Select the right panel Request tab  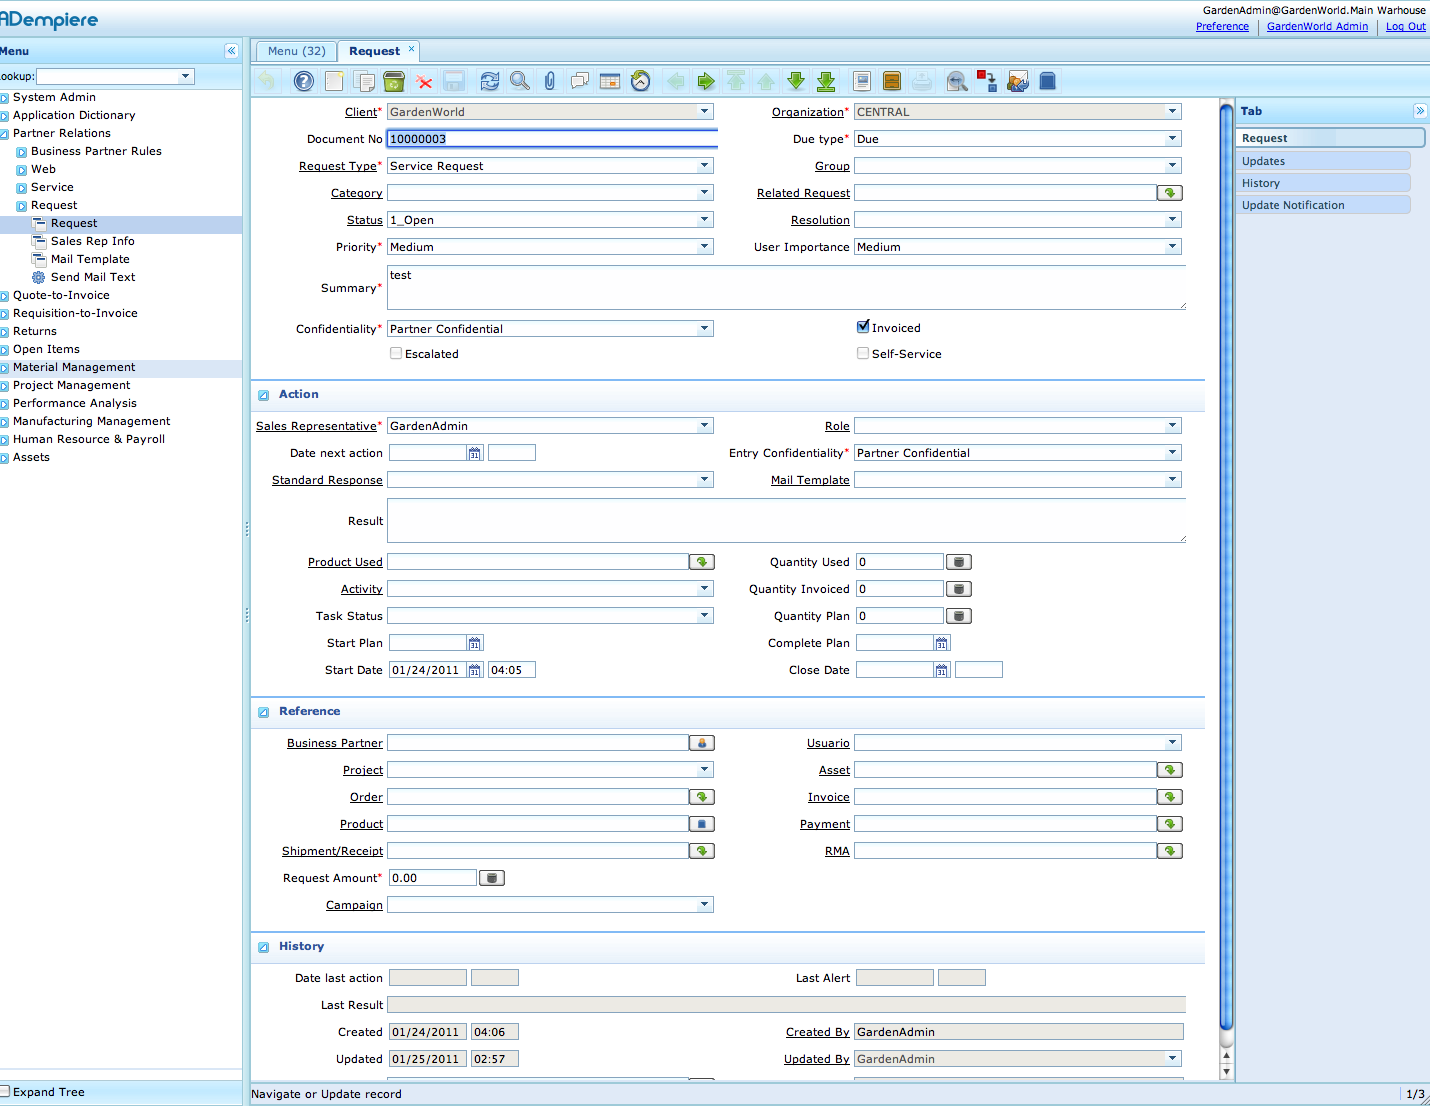tap(1330, 138)
